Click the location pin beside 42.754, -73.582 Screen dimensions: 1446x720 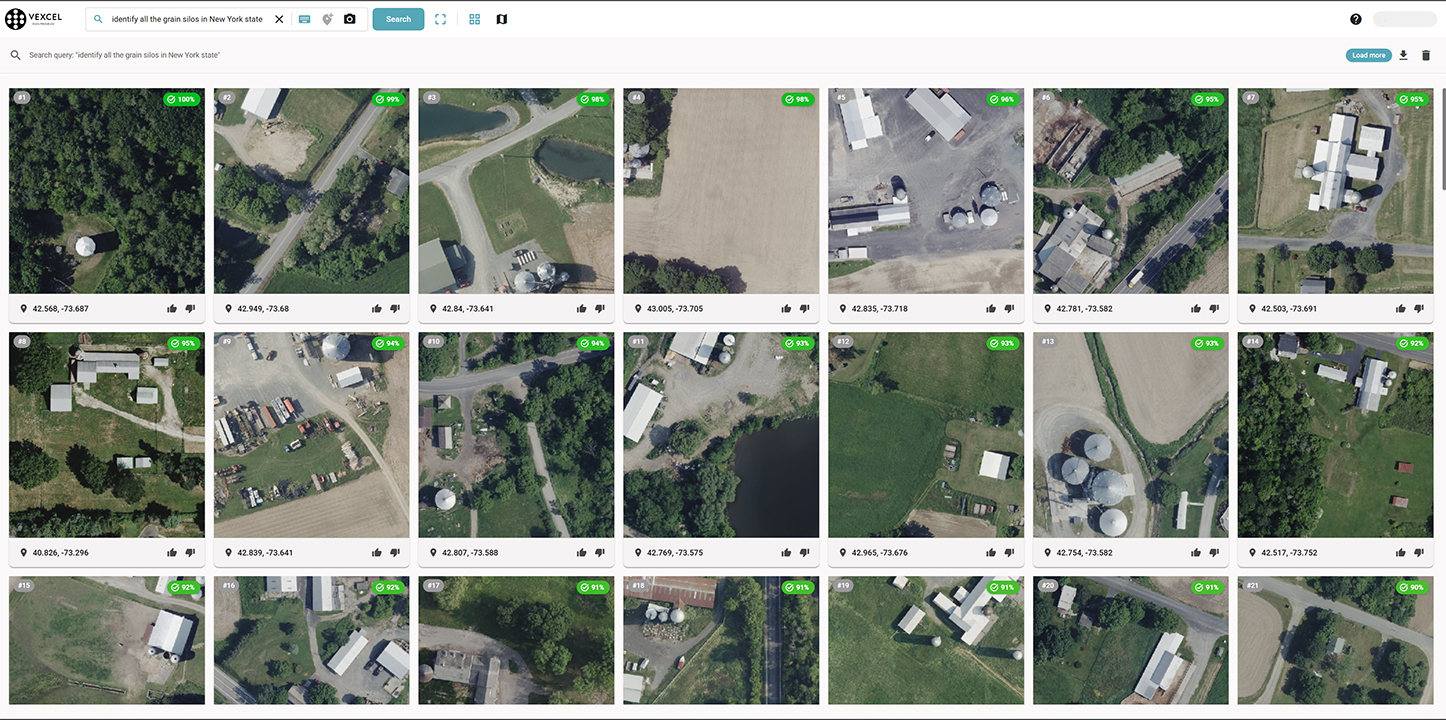[1048, 552]
